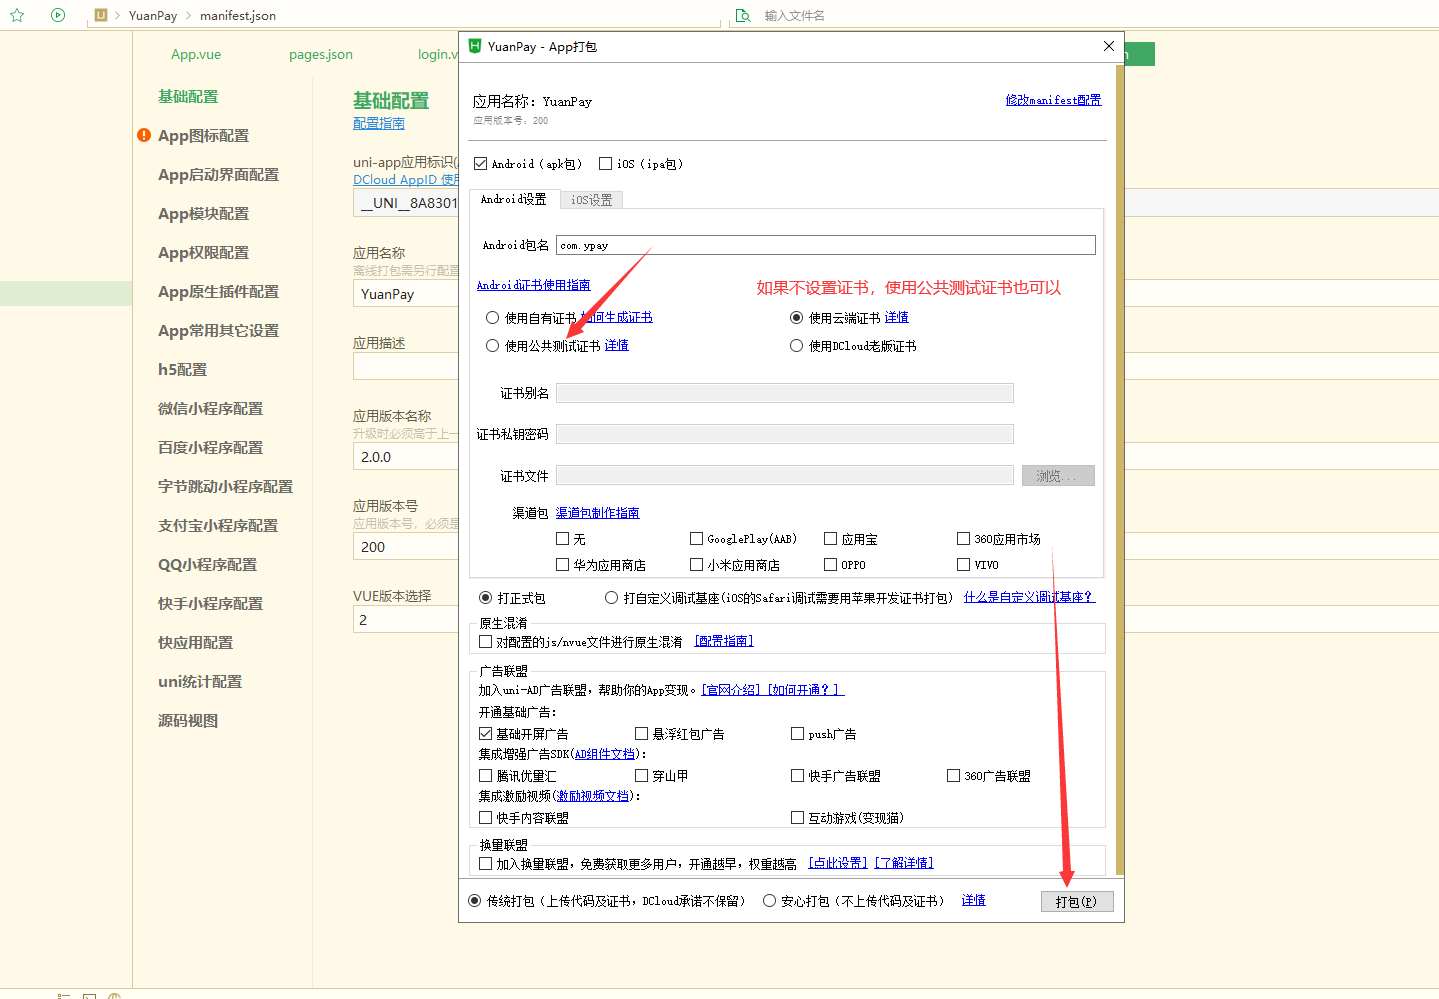Open 详情 link beside 安心打包

(973, 900)
